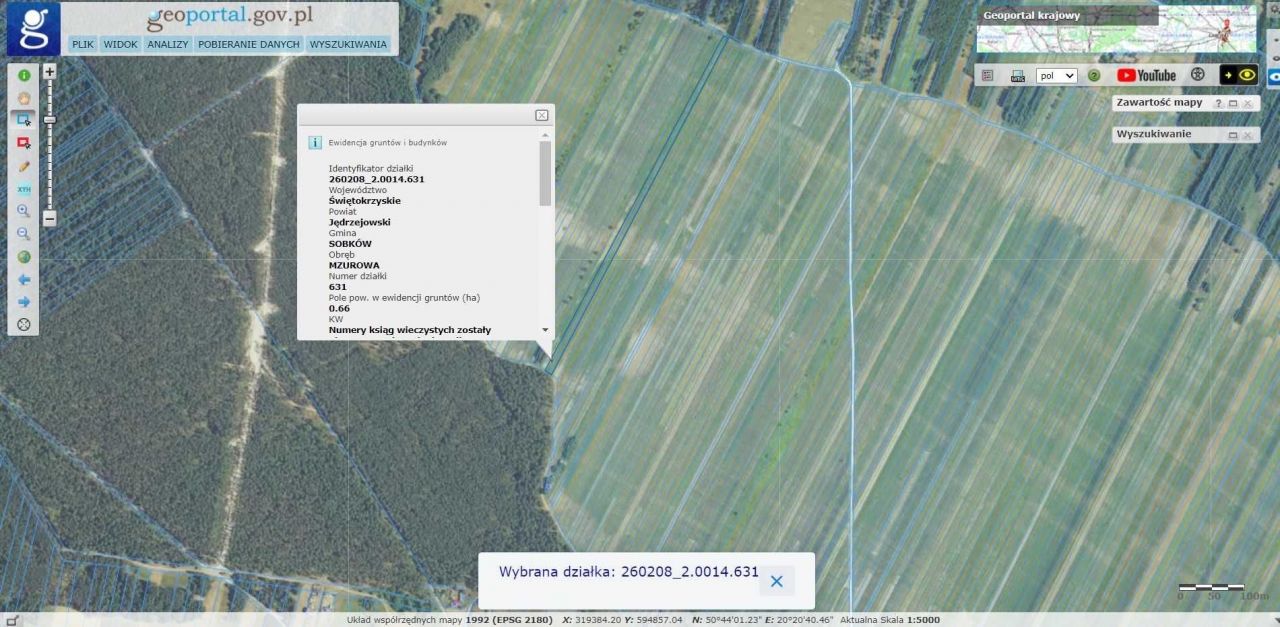Screen dimensions: 1280x627
Task: Open the YouTube link
Action: pyautogui.click(x=1146, y=75)
